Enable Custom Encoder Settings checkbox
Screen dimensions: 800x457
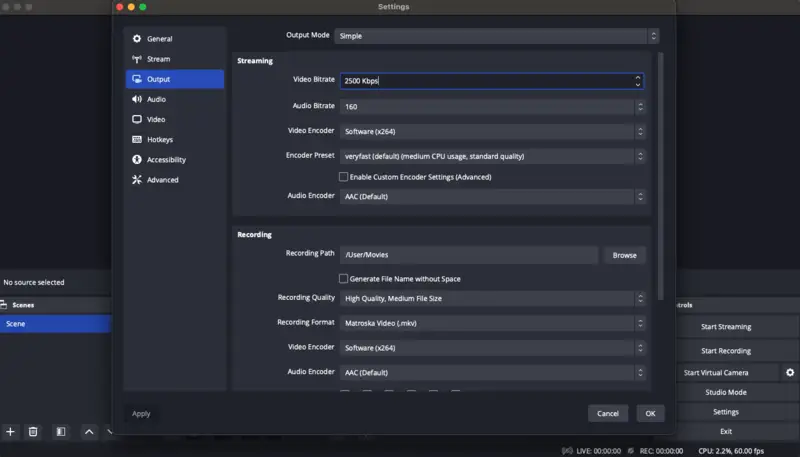click(x=343, y=177)
